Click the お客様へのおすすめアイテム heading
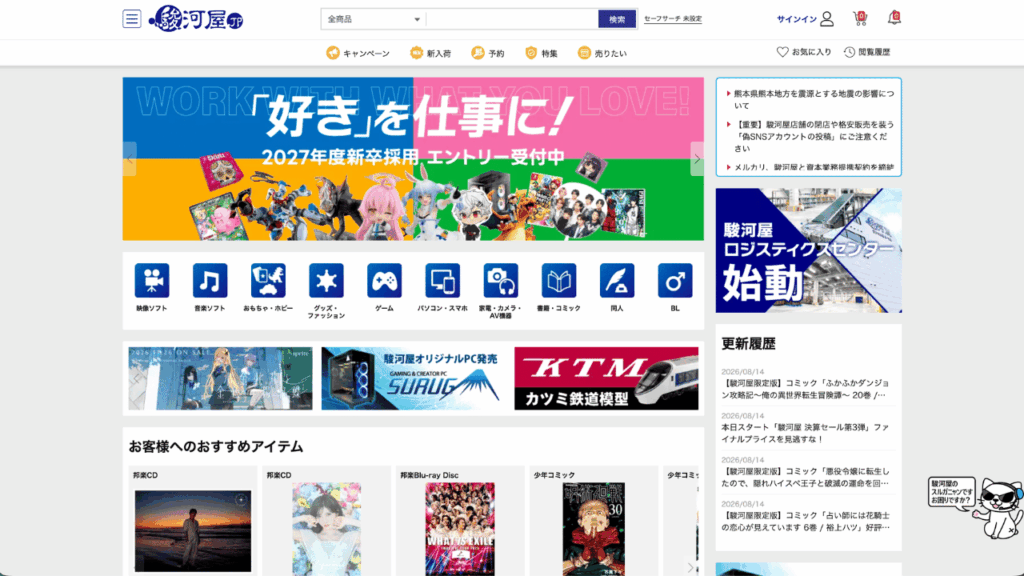 216,447
